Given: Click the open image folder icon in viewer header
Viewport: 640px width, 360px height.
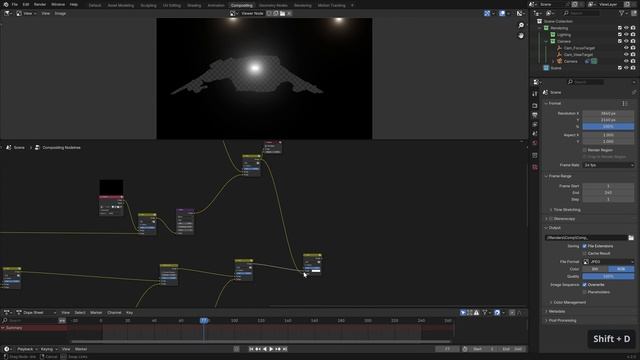Looking at the screenshot, I should (x=282, y=13).
